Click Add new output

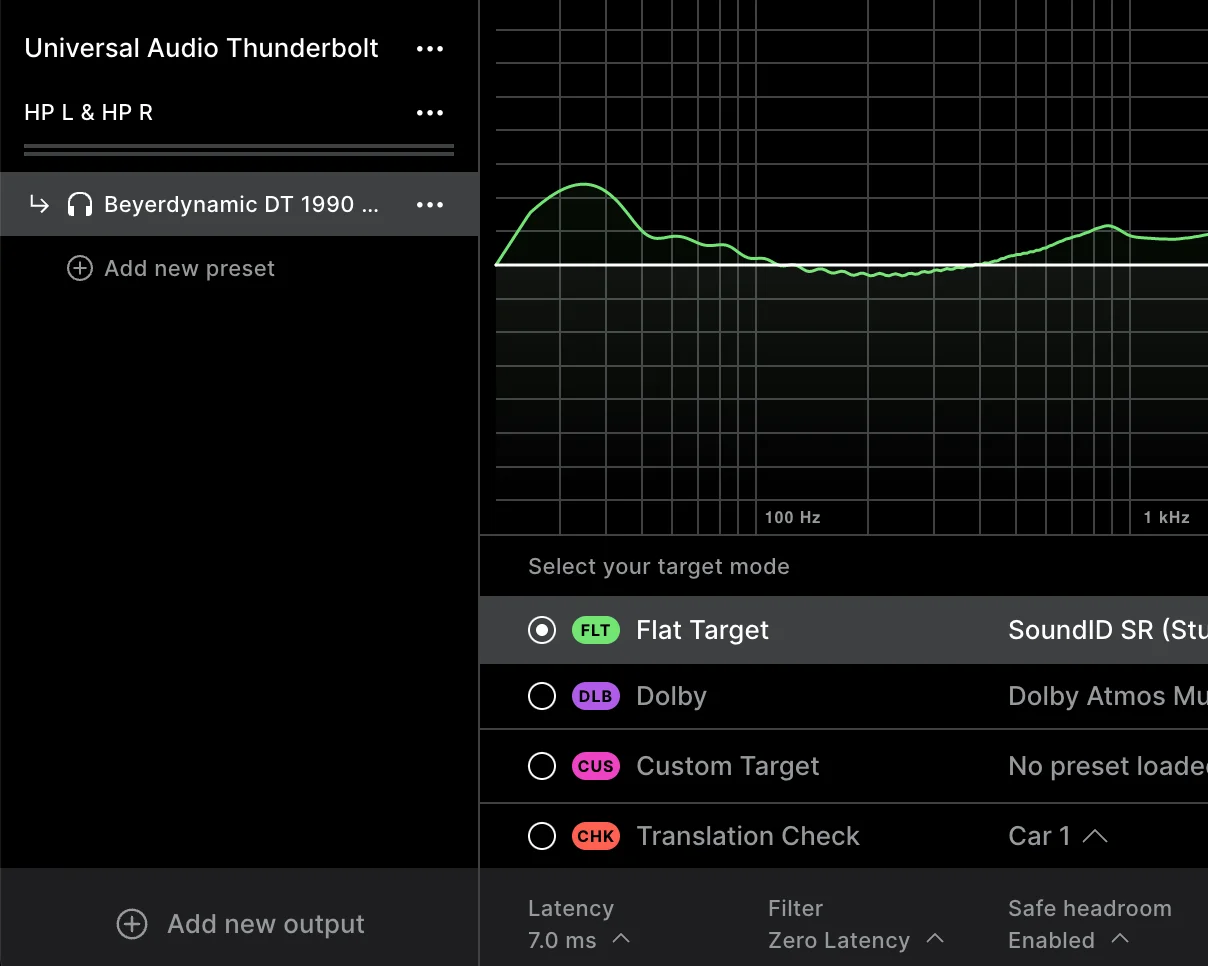pos(240,924)
